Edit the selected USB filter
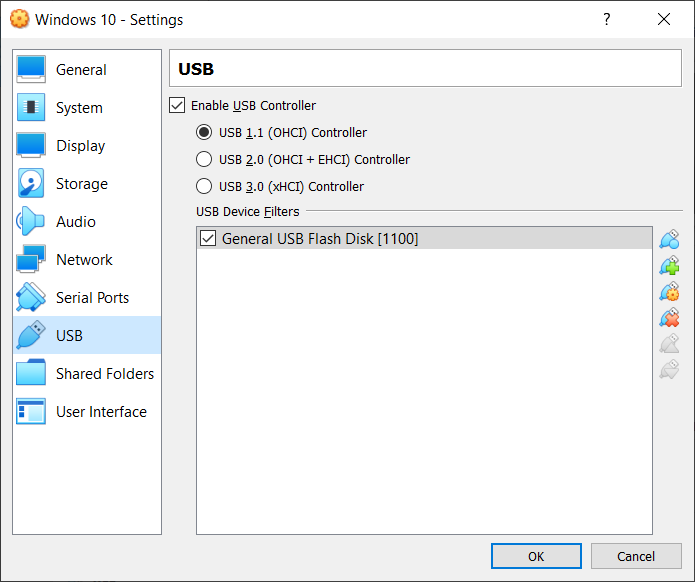695x582 pixels. point(669,292)
